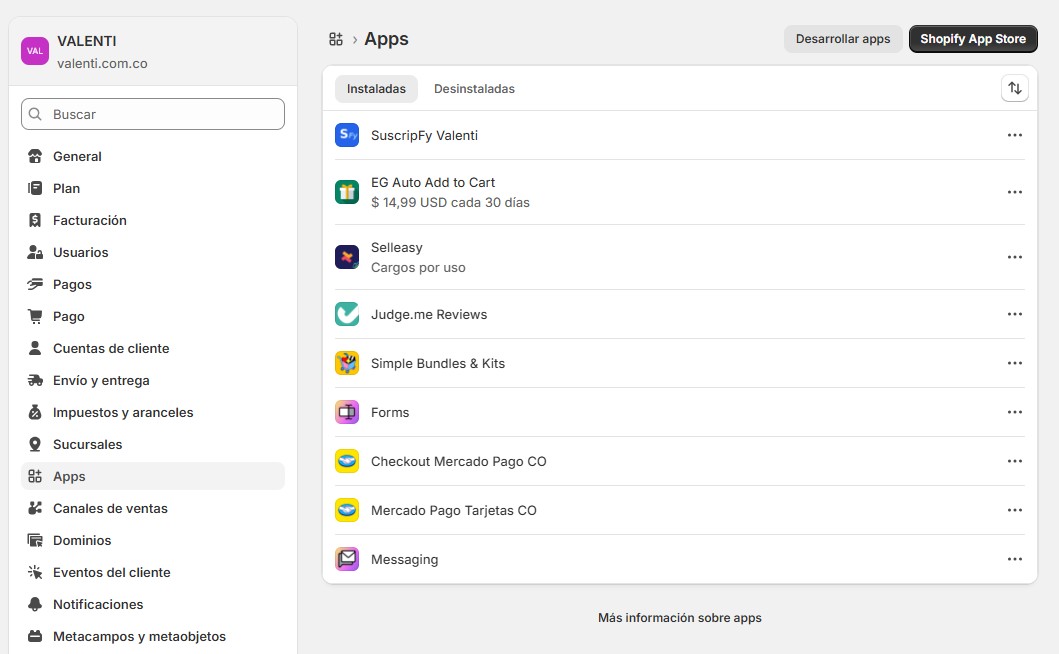The width and height of the screenshot is (1059, 654).
Task: Click the Checkout Mercado Pago CO icon
Action: point(347,461)
